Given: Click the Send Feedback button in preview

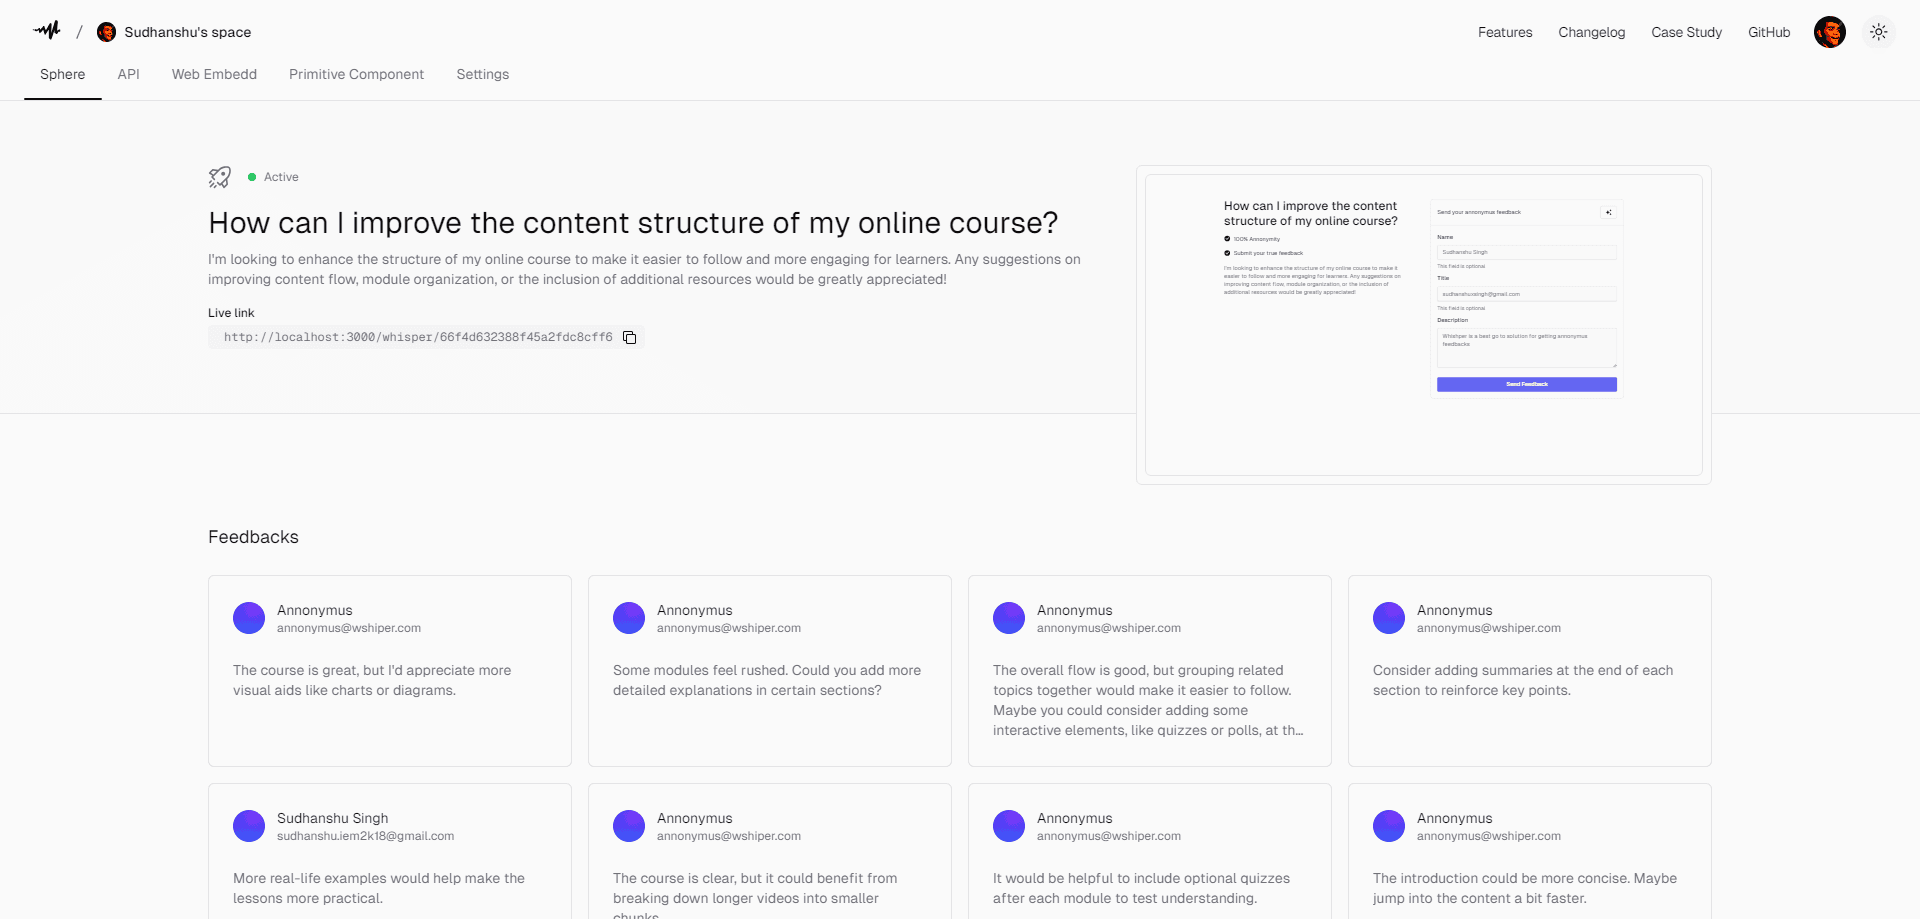Looking at the screenshot, I should (x=1527, y=384).
